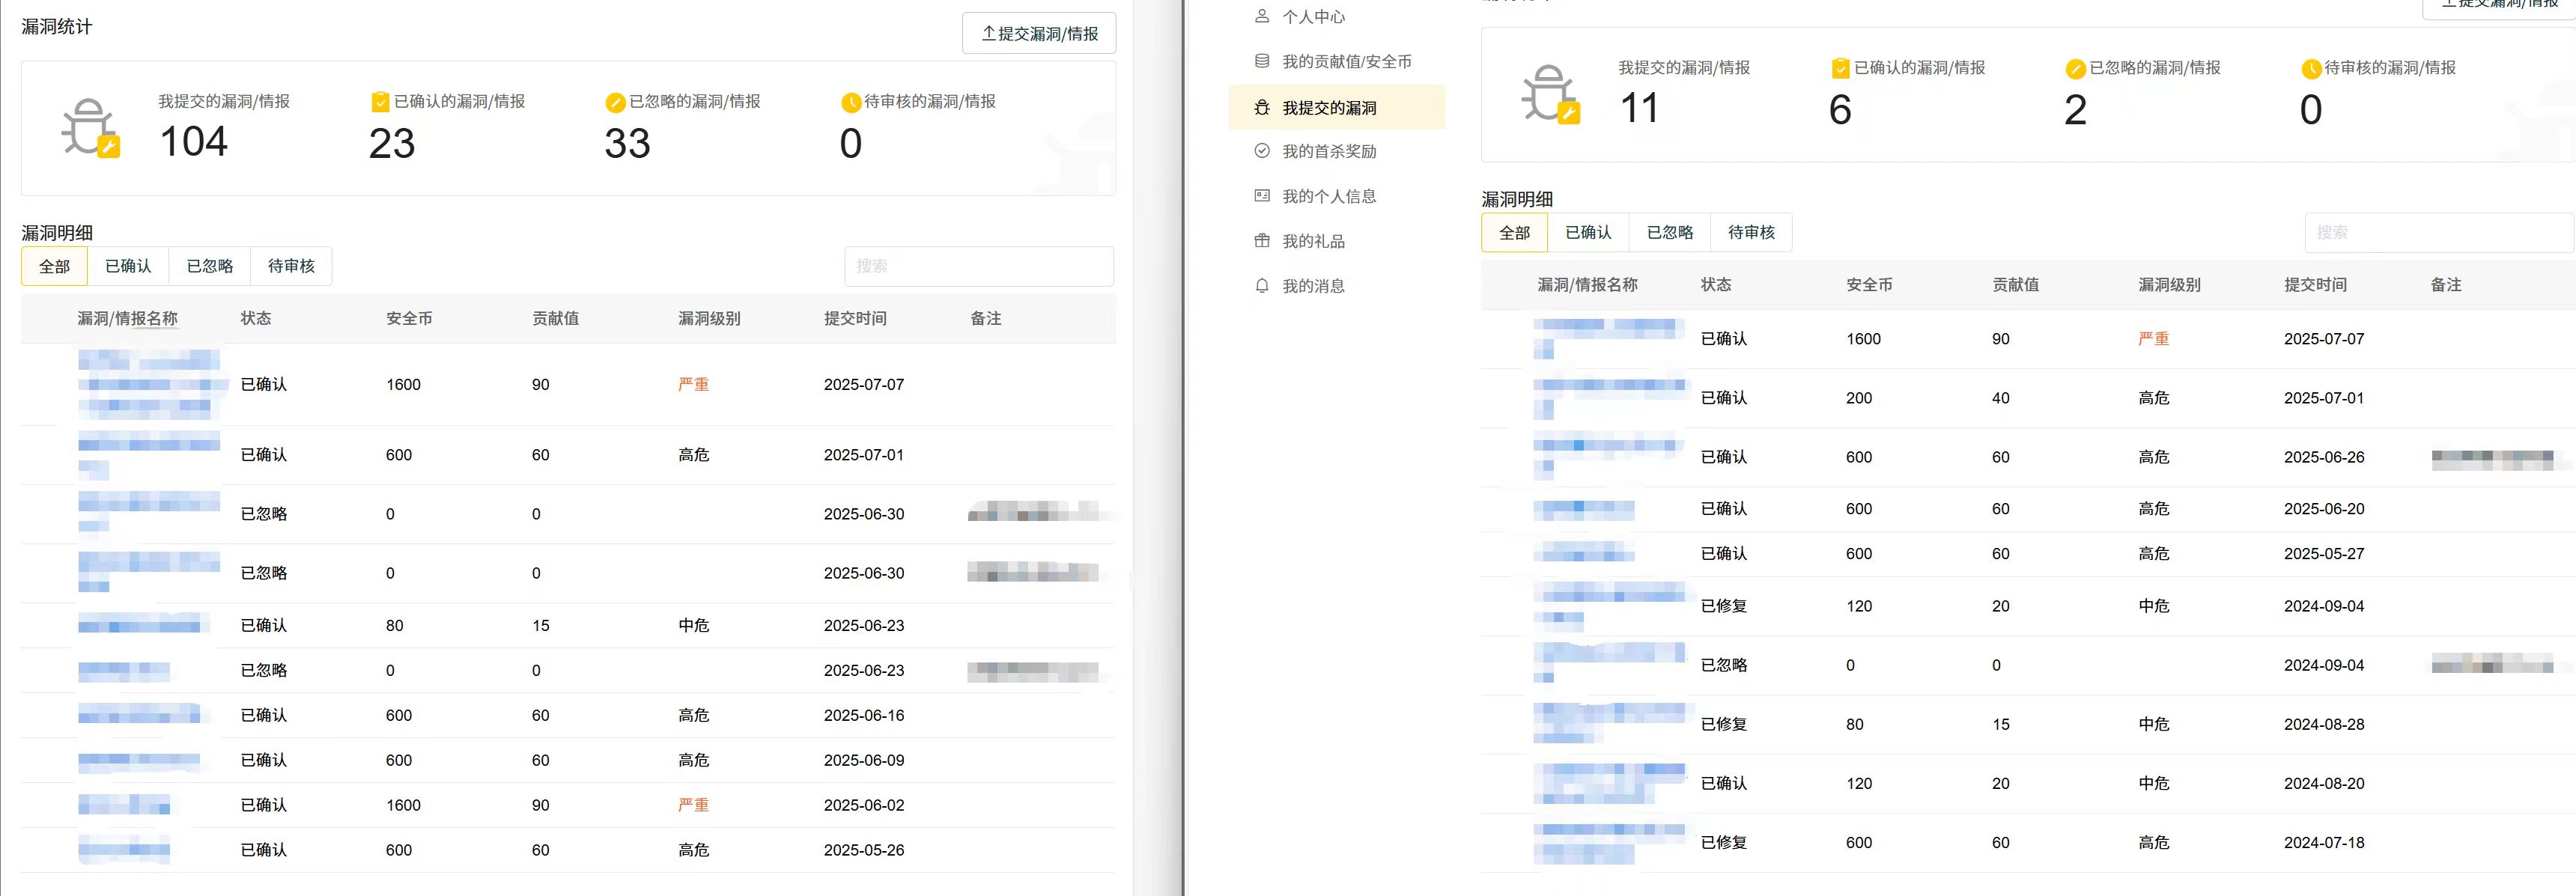Click the coins icon next to 我的贡献值/安全币
Viewport: 2576px width, 896px height.
click(x=1262, y=61)
